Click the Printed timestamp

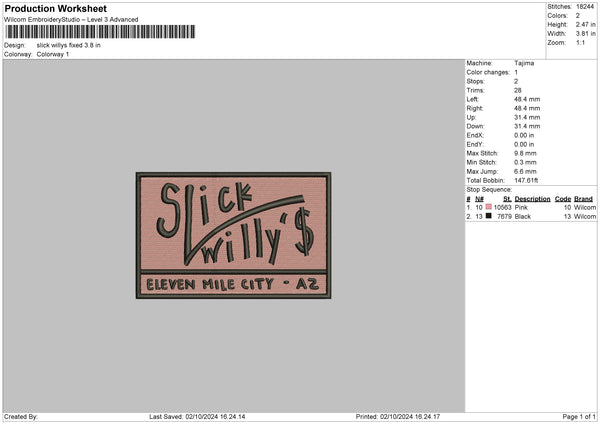(398, 416)
